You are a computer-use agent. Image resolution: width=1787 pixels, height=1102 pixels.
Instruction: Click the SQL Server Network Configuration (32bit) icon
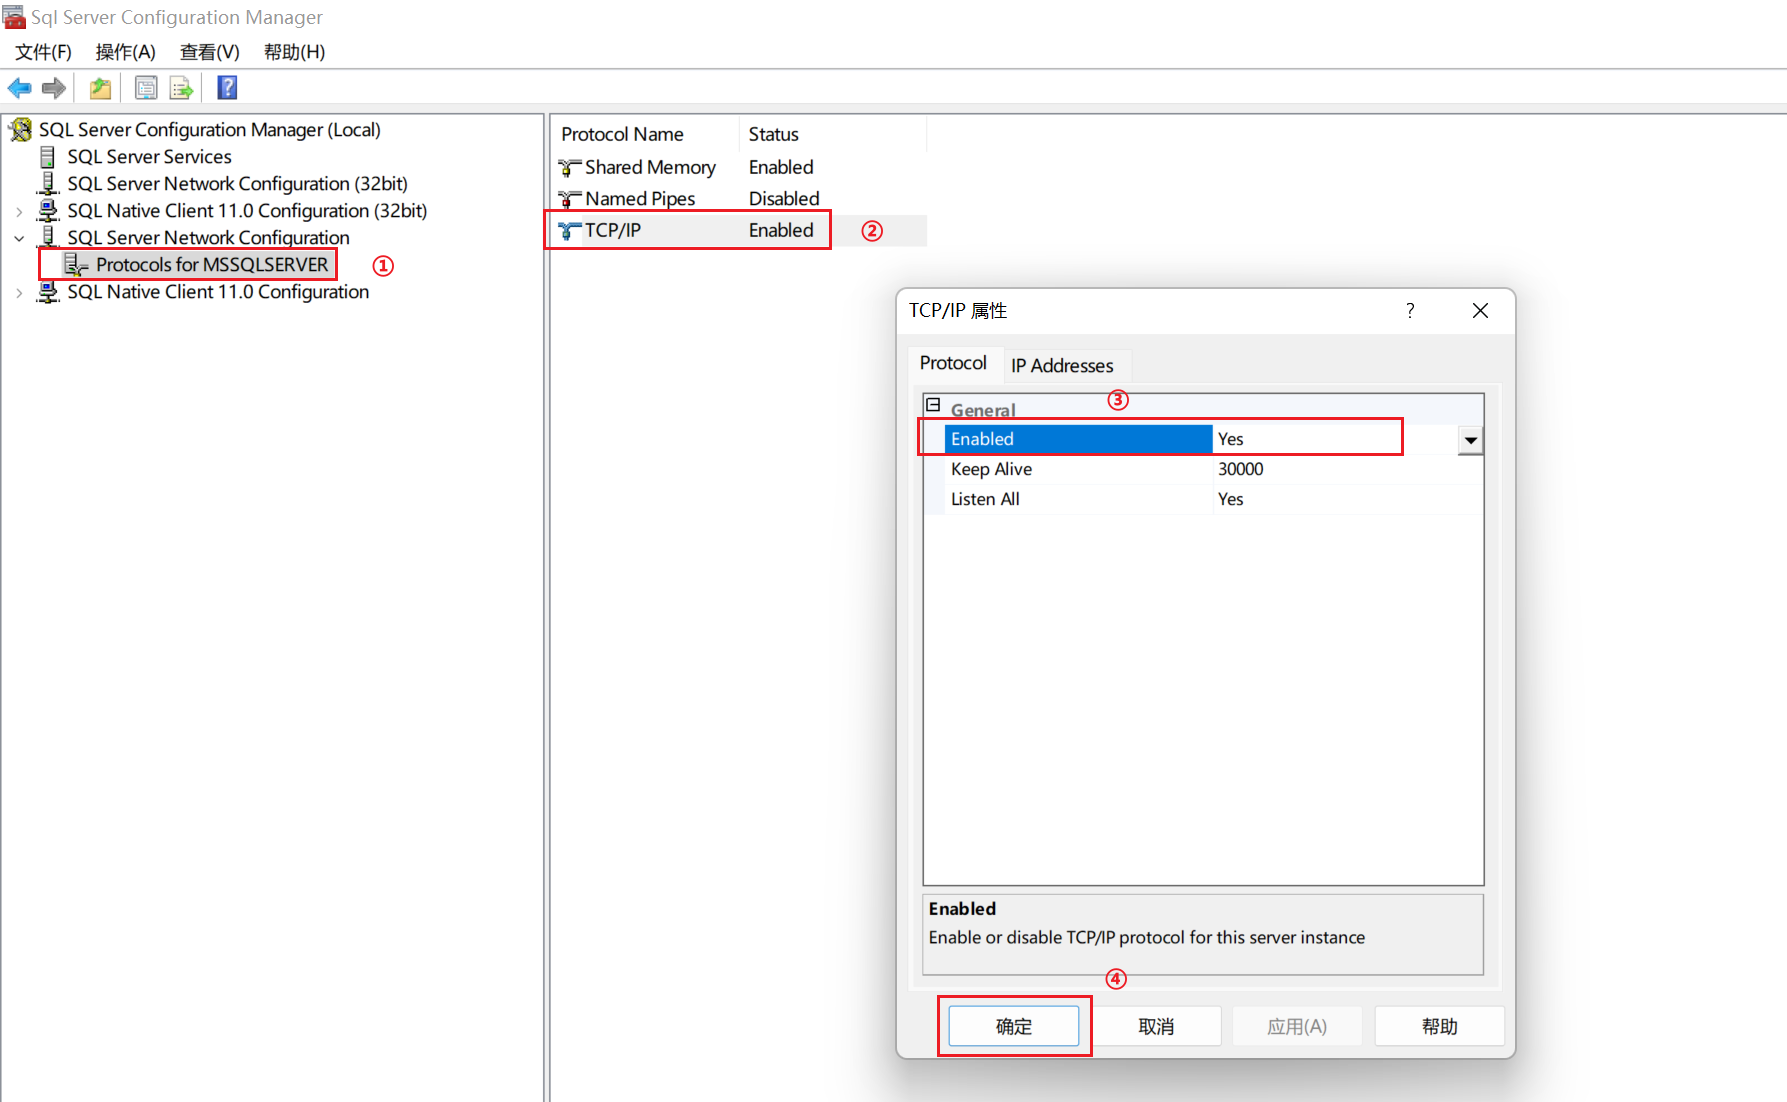click(47, 184)
